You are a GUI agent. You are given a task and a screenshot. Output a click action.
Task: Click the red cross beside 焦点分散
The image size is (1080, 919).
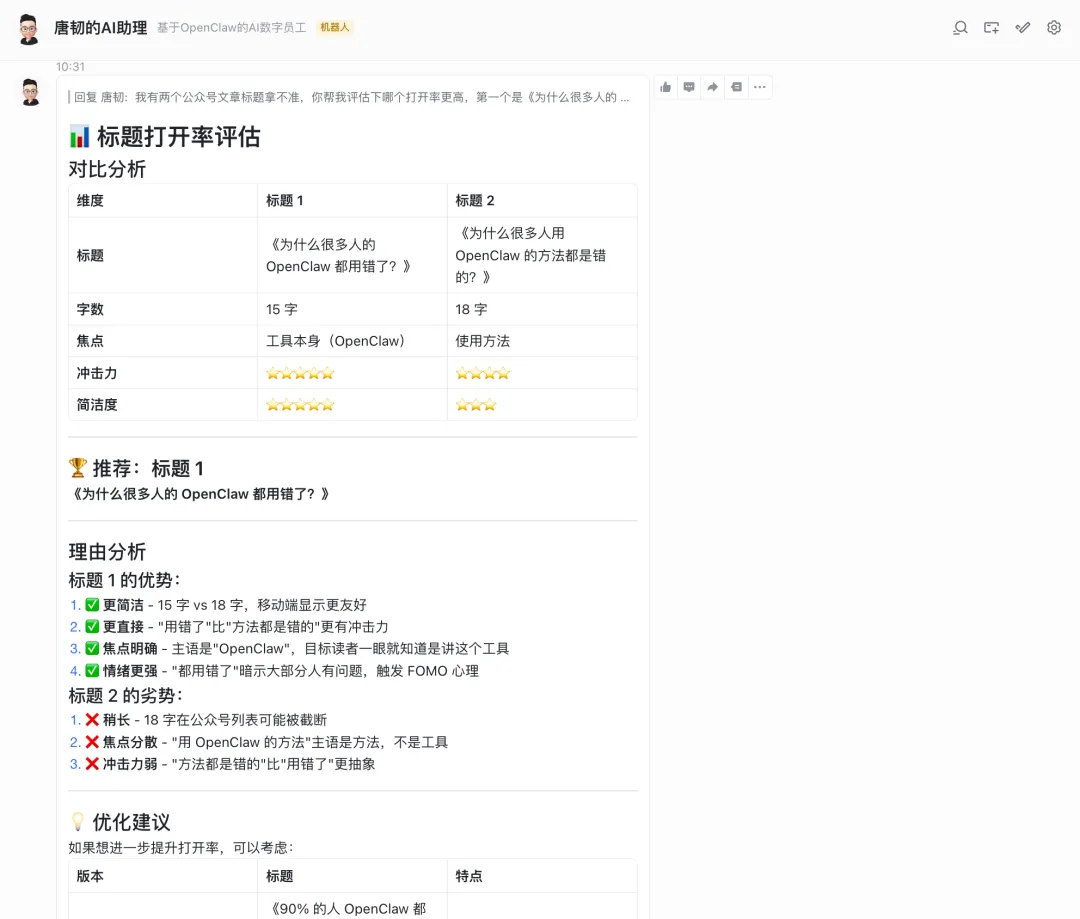click(x=92, y=742)
